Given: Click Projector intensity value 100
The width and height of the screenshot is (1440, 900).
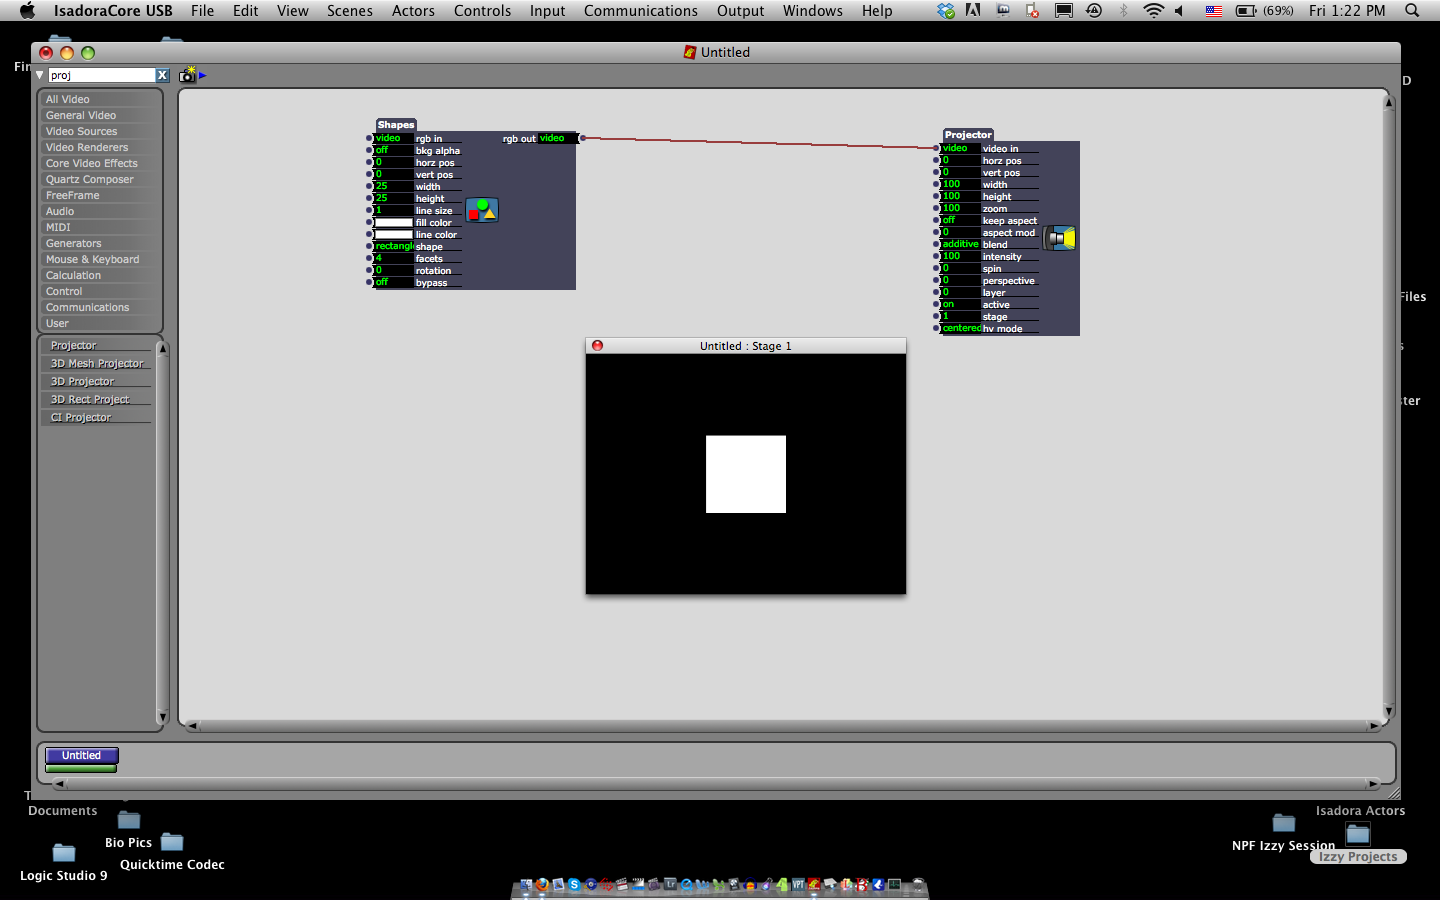Looking at the screenshot, I should pyautogui.click(x=960, y=256).
